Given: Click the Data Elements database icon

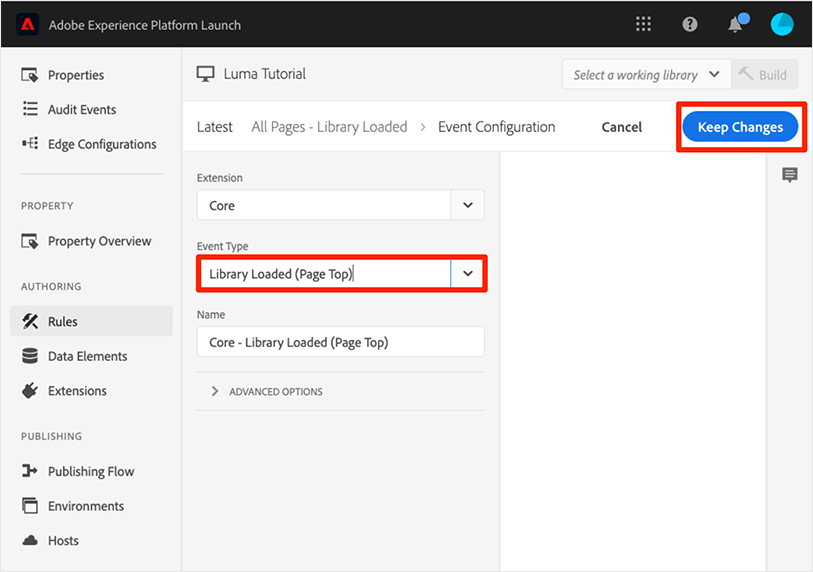Looking at the screenshot, I should tap(30, 356).
